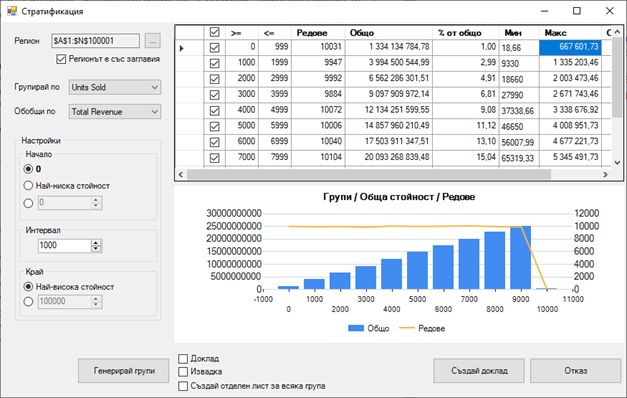The height and width of the screenshot is (398, 627).
Task: Open the region range picker button
Action: 153,41
